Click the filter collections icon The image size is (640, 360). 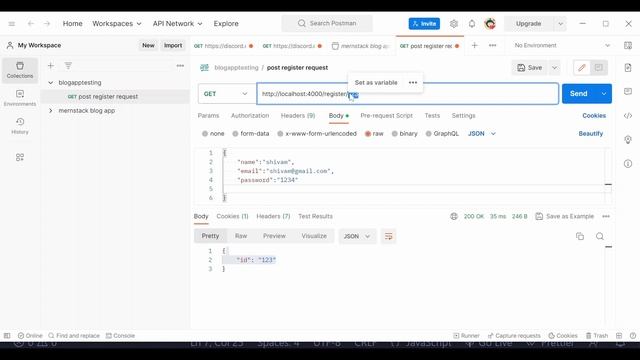click(68, 65)
